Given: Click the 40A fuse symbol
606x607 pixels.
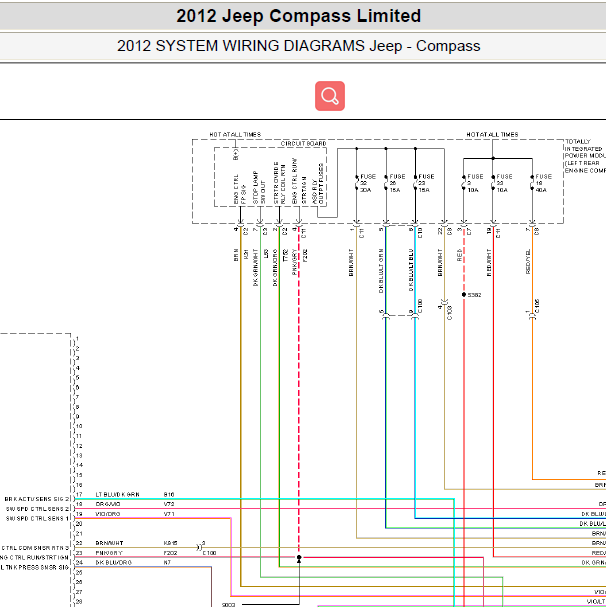Looking at the screenshot, I should (532, 183).
